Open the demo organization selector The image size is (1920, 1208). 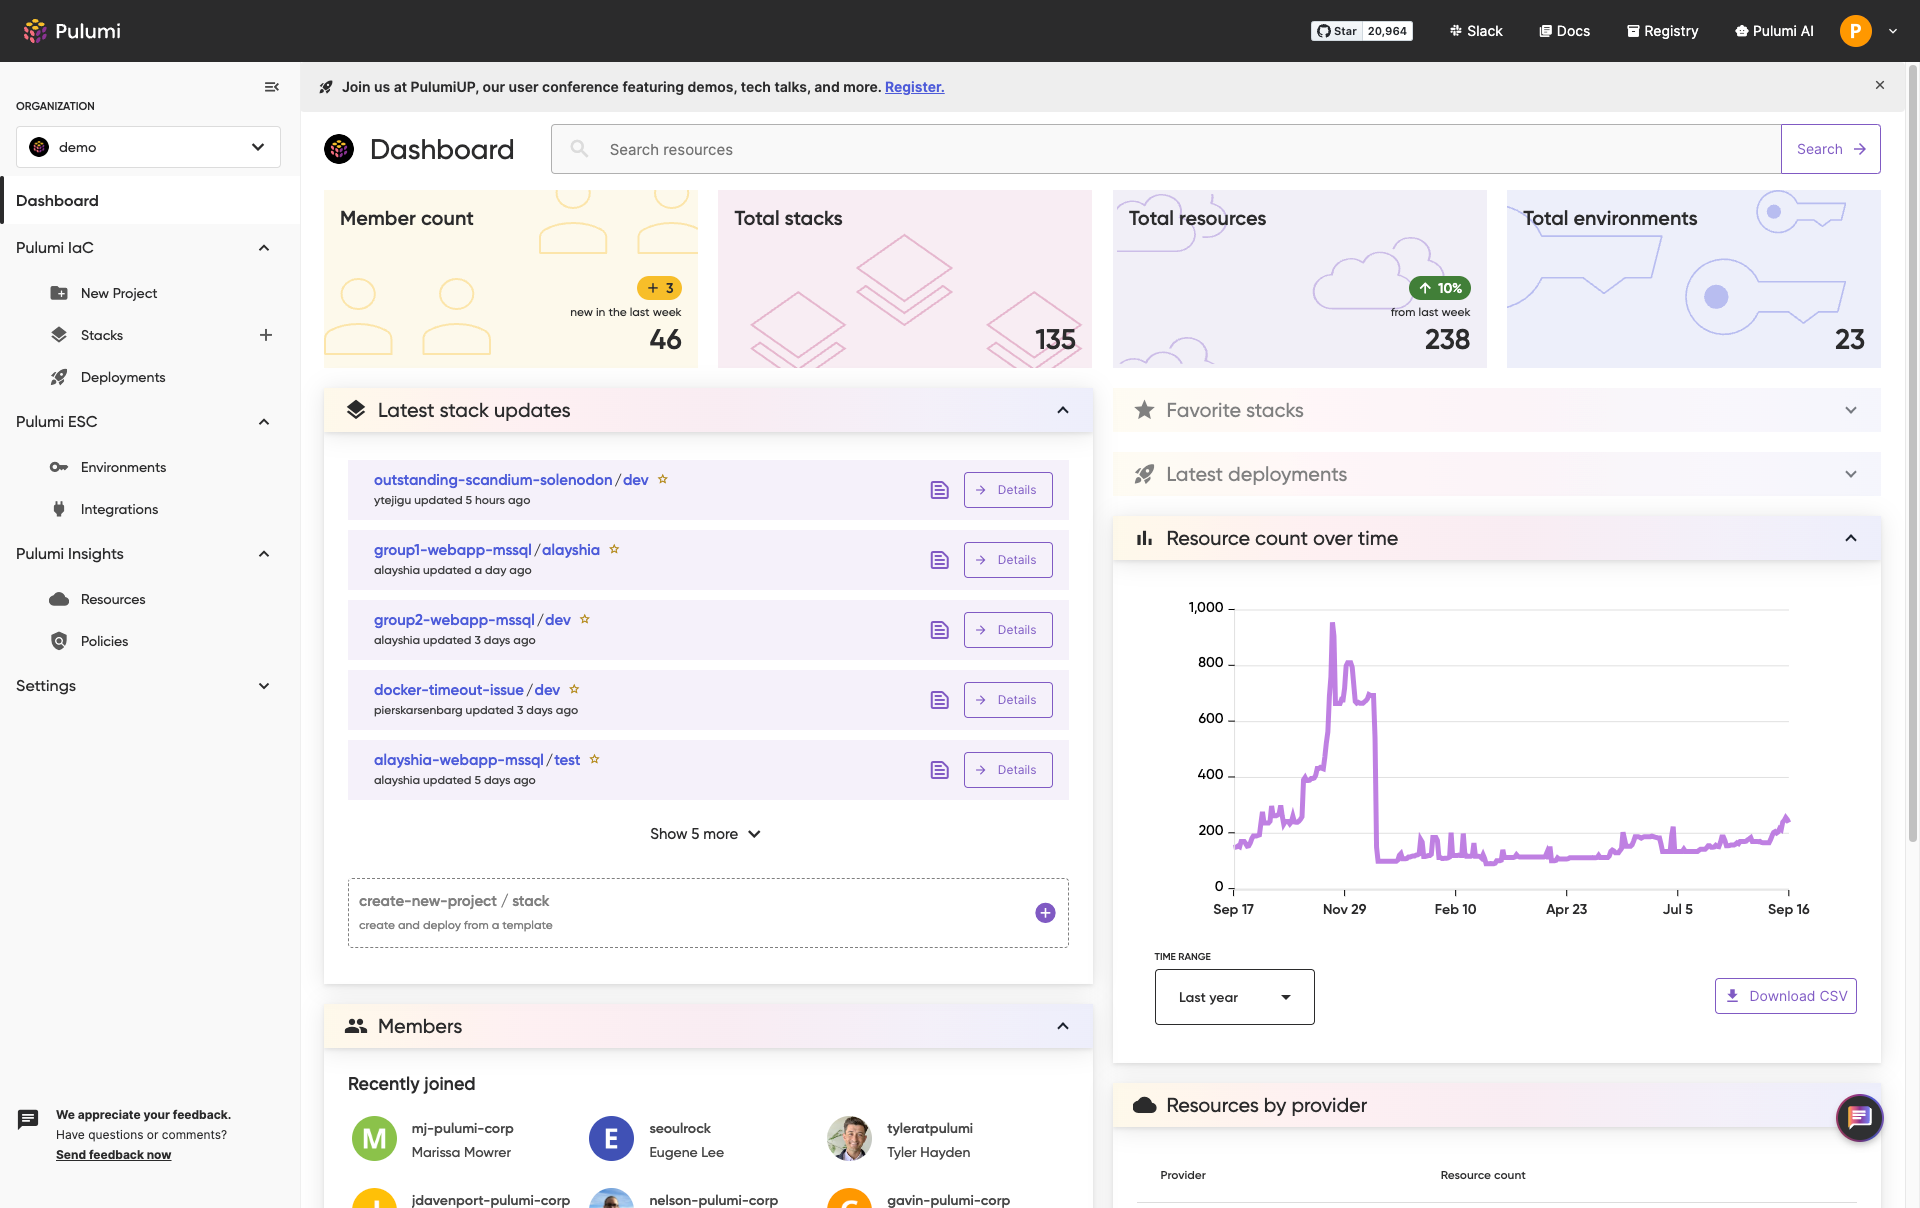click(x=148, y=147)
